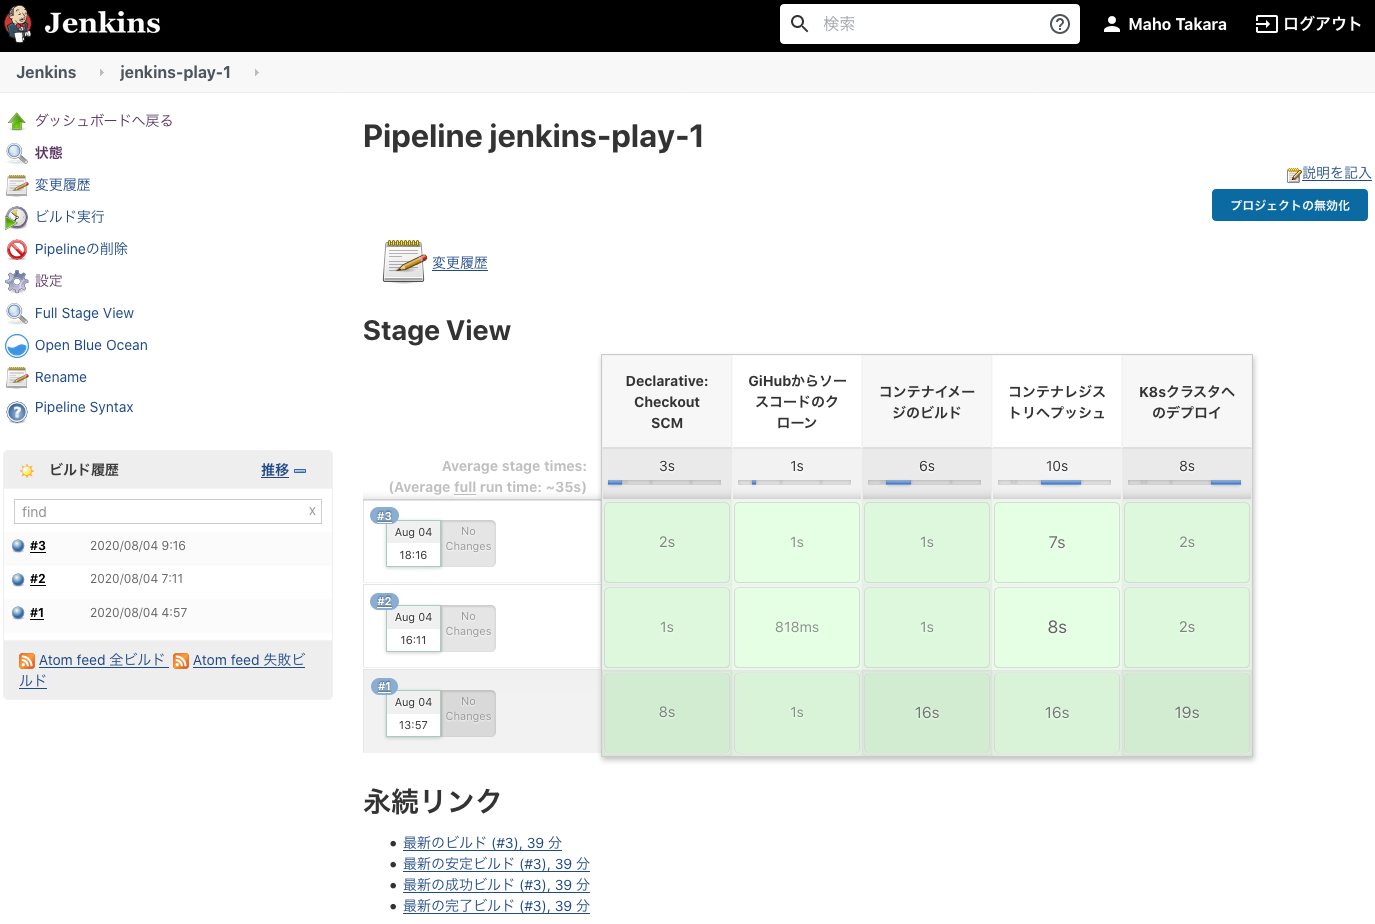1375x924 pixels.
Task: Click the Blue Ocean icon
Action: (17, 346)
